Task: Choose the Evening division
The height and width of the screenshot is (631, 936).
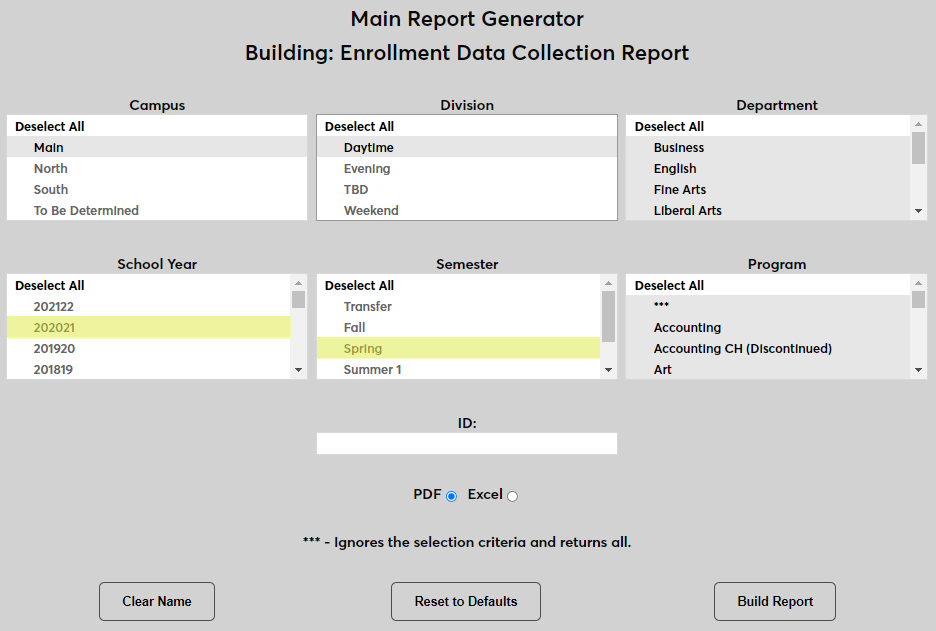Action: coord(367,168)
